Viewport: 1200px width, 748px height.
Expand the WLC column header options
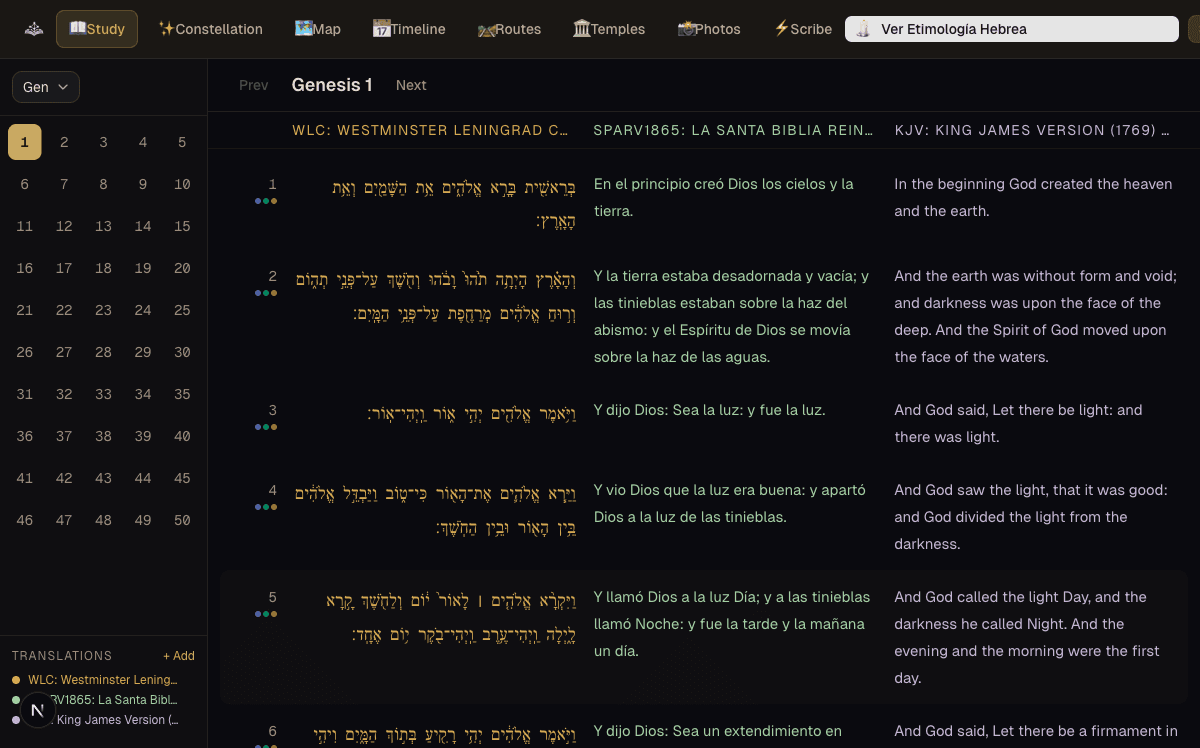point(431,130)
